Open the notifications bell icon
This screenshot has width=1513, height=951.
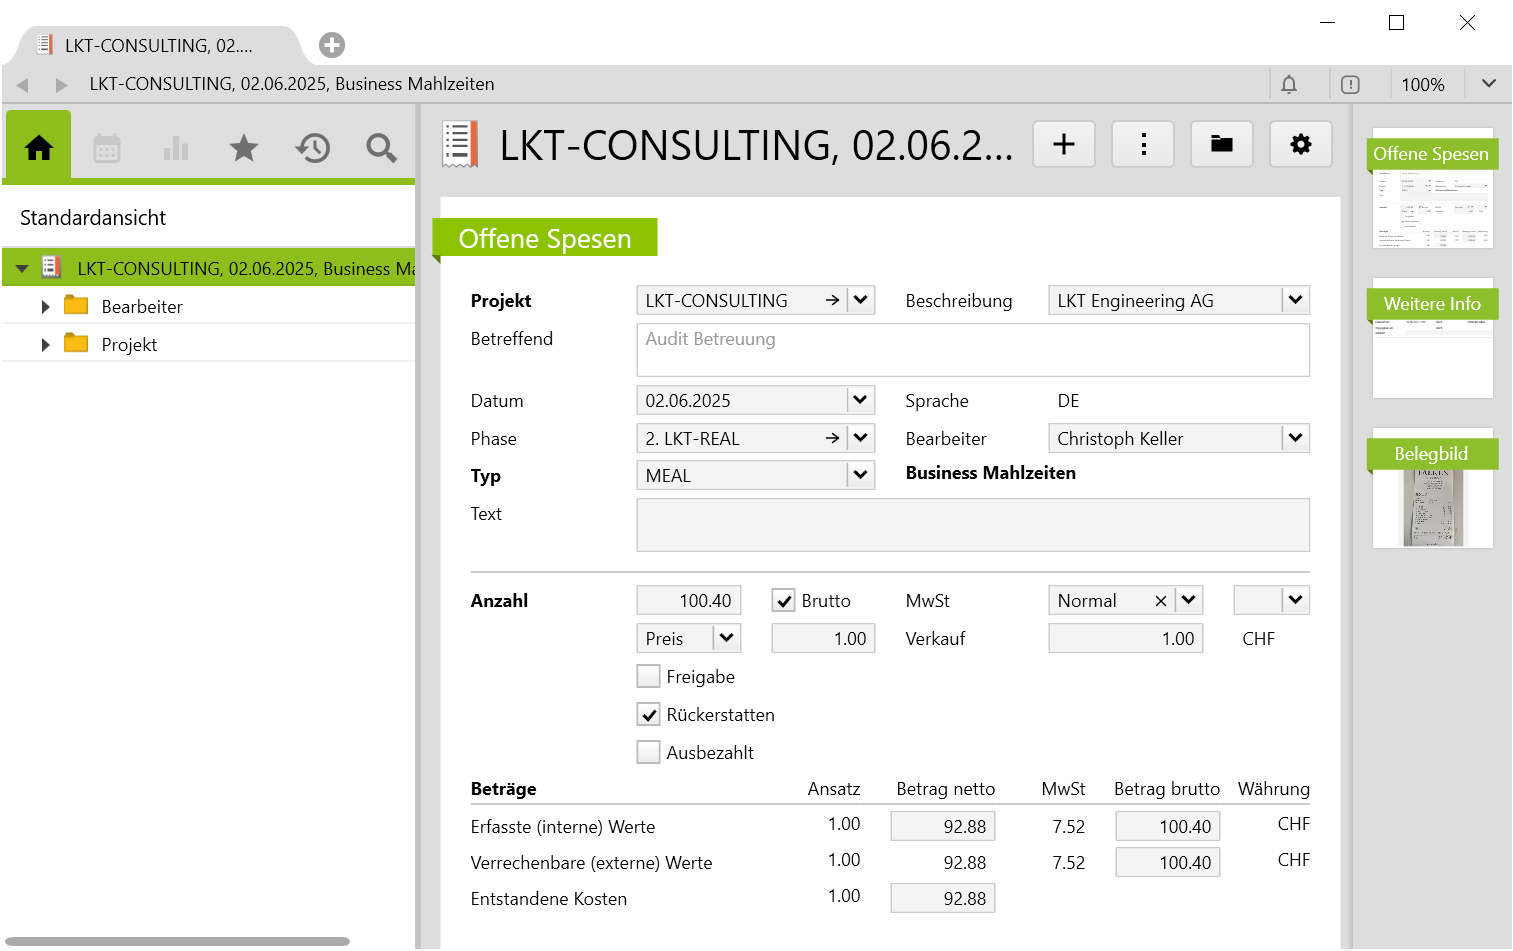tap(1289, 85)
